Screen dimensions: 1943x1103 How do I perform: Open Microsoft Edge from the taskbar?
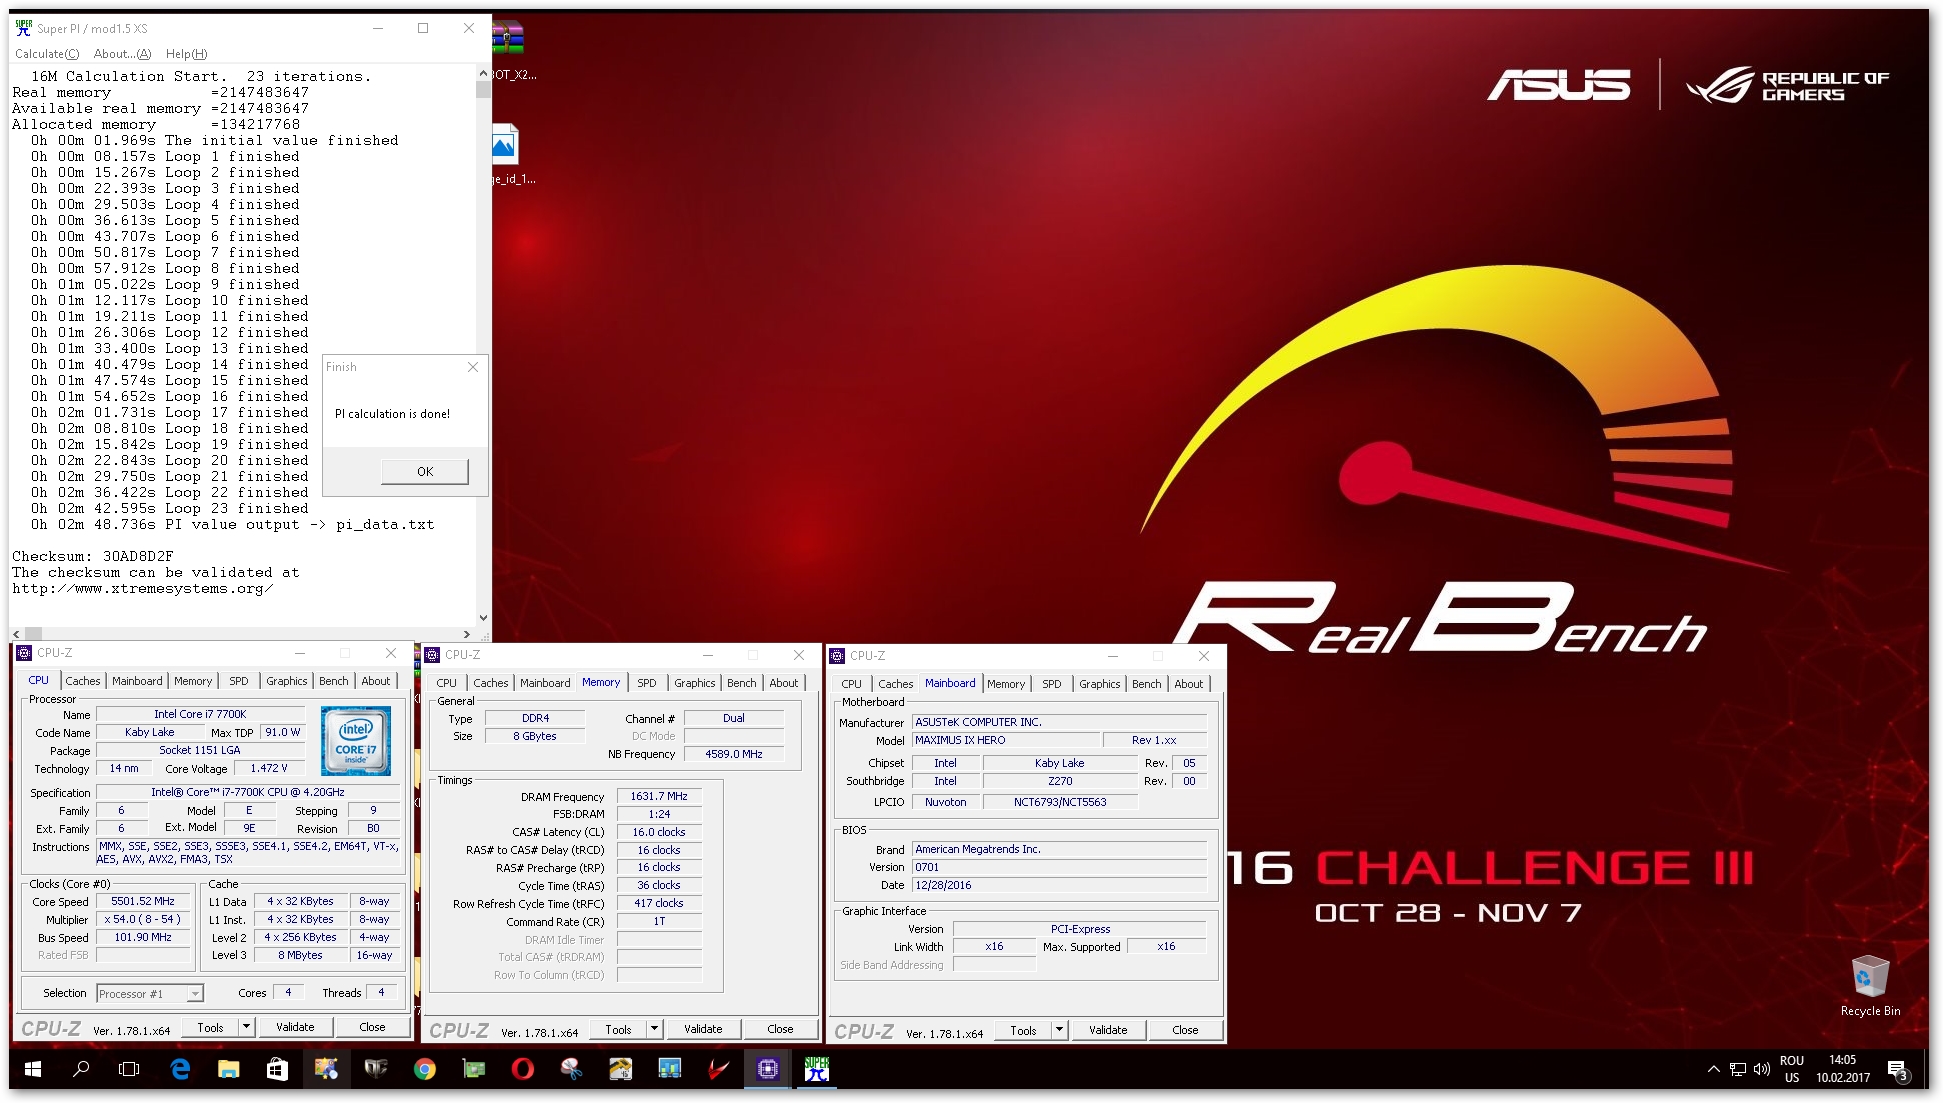pyautogui.click(x=180, y=1069)
